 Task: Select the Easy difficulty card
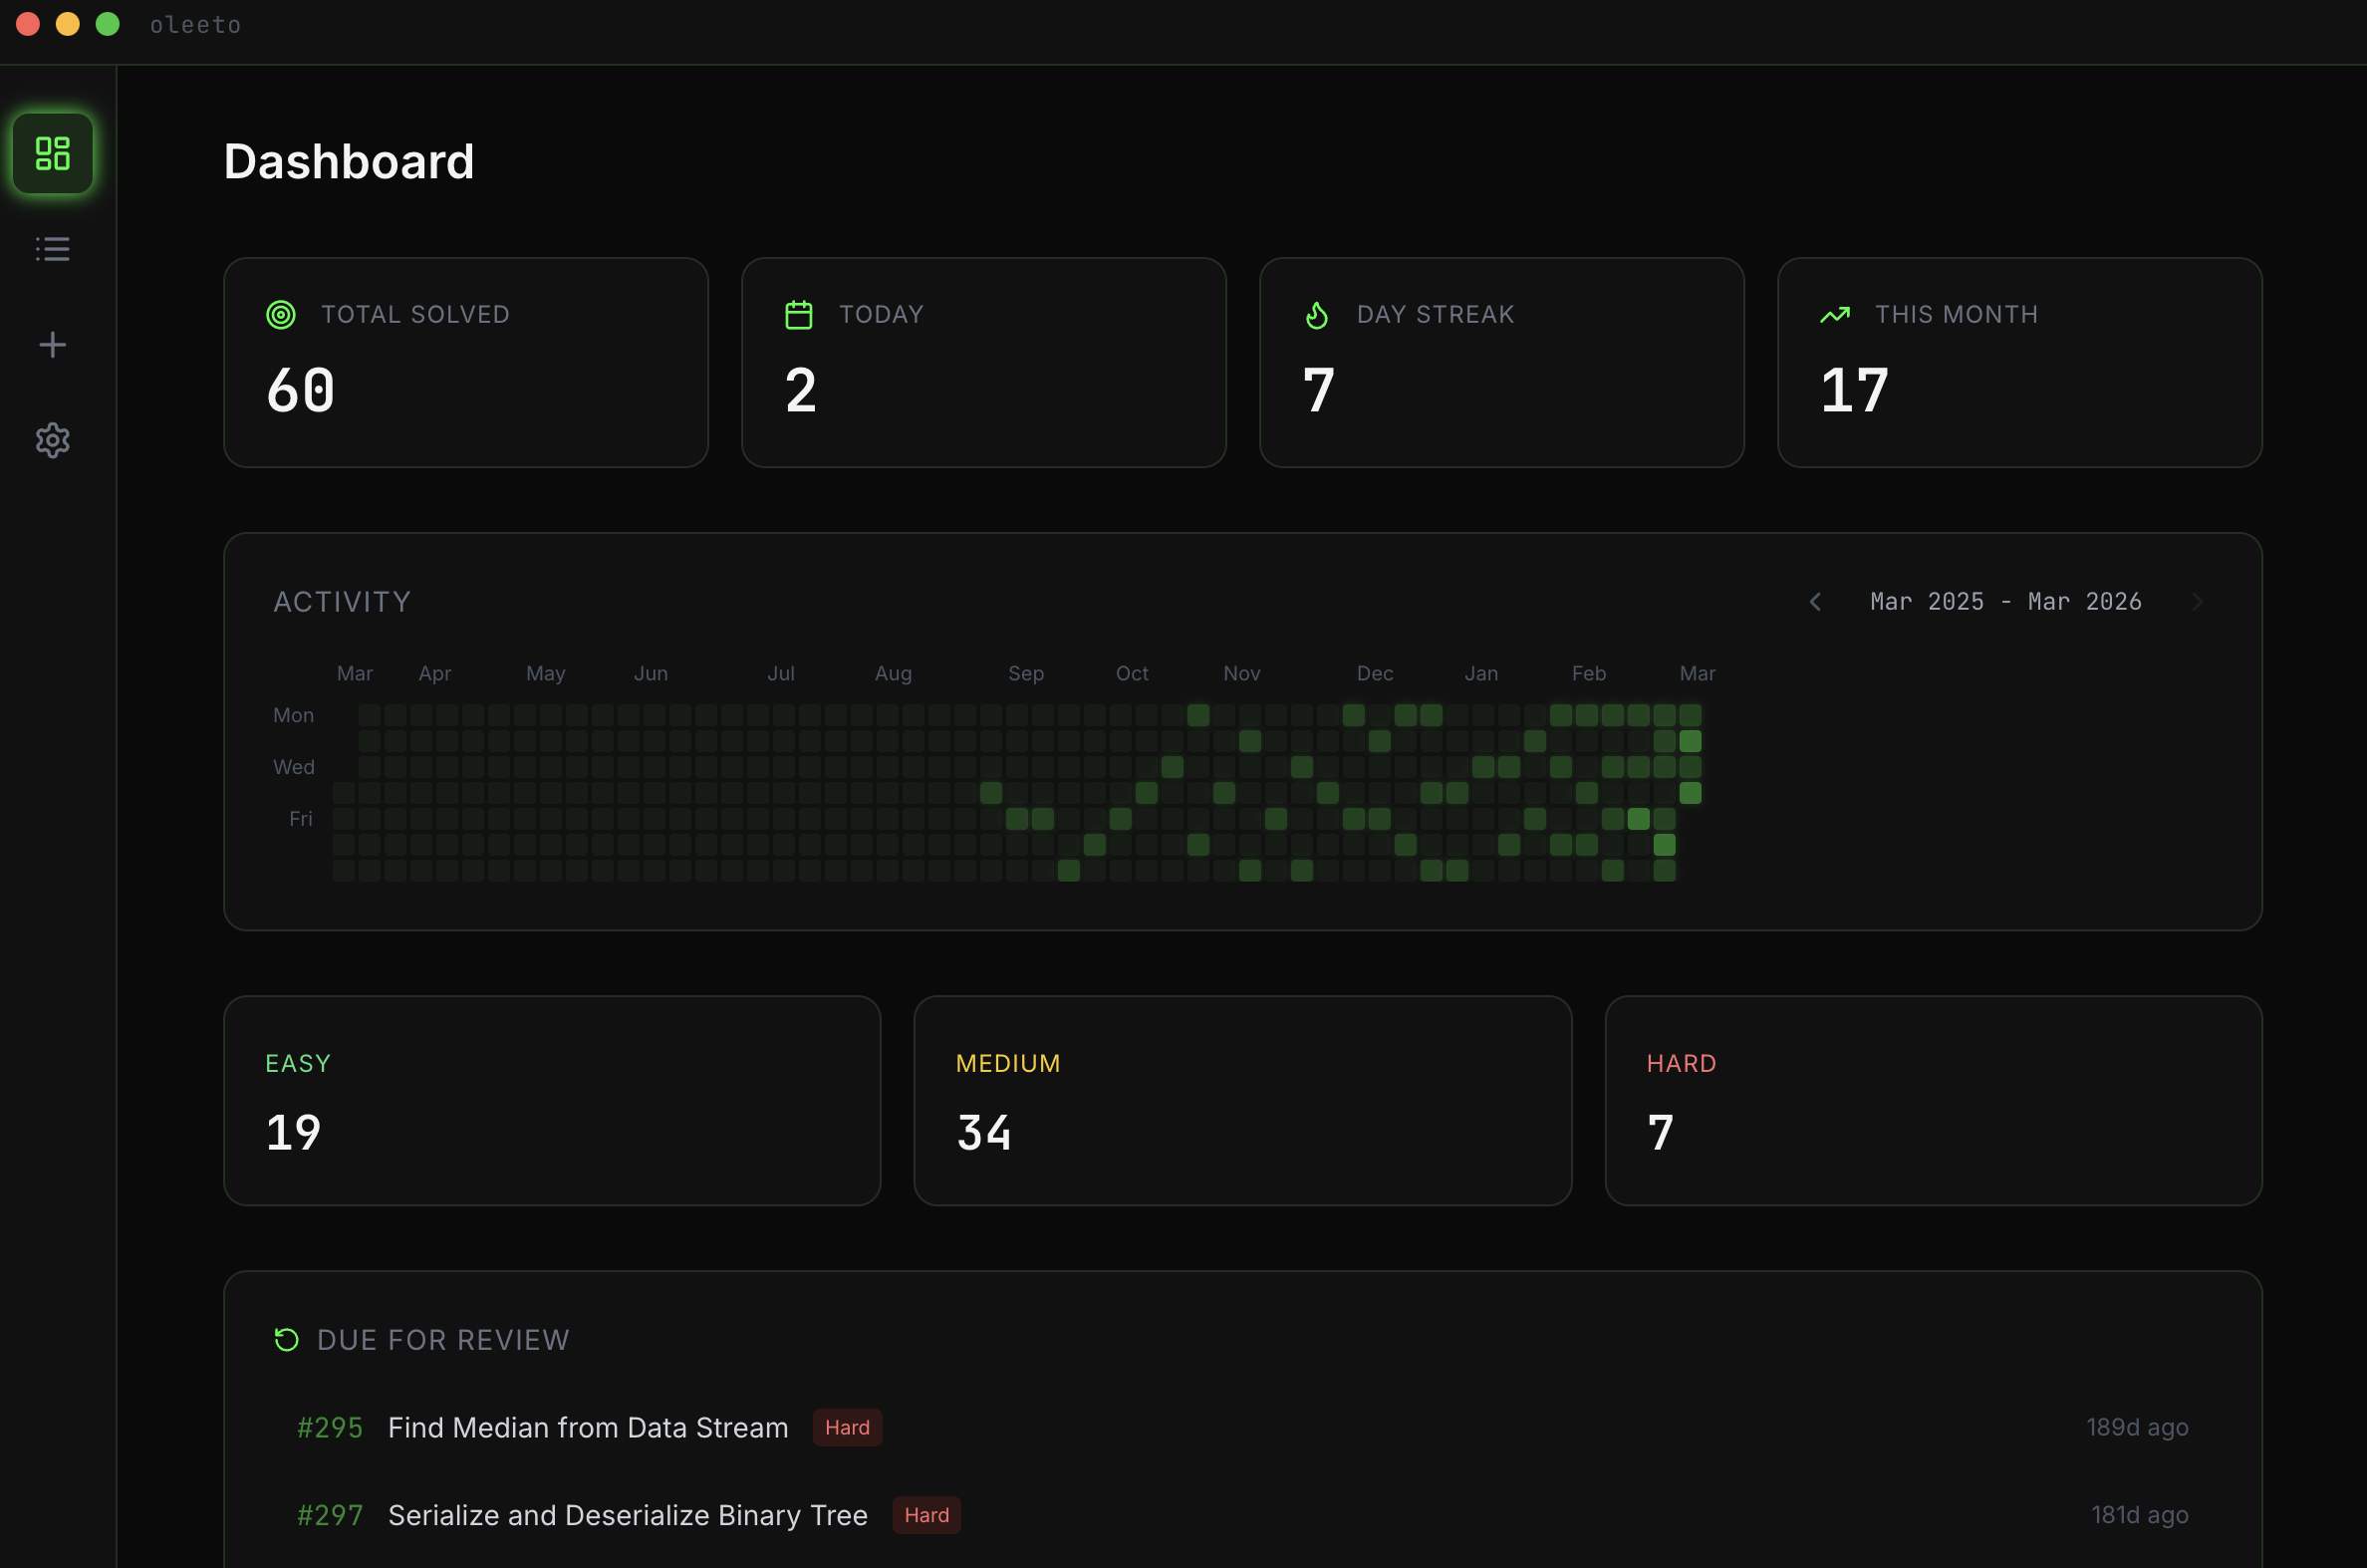pos(552,1100)
